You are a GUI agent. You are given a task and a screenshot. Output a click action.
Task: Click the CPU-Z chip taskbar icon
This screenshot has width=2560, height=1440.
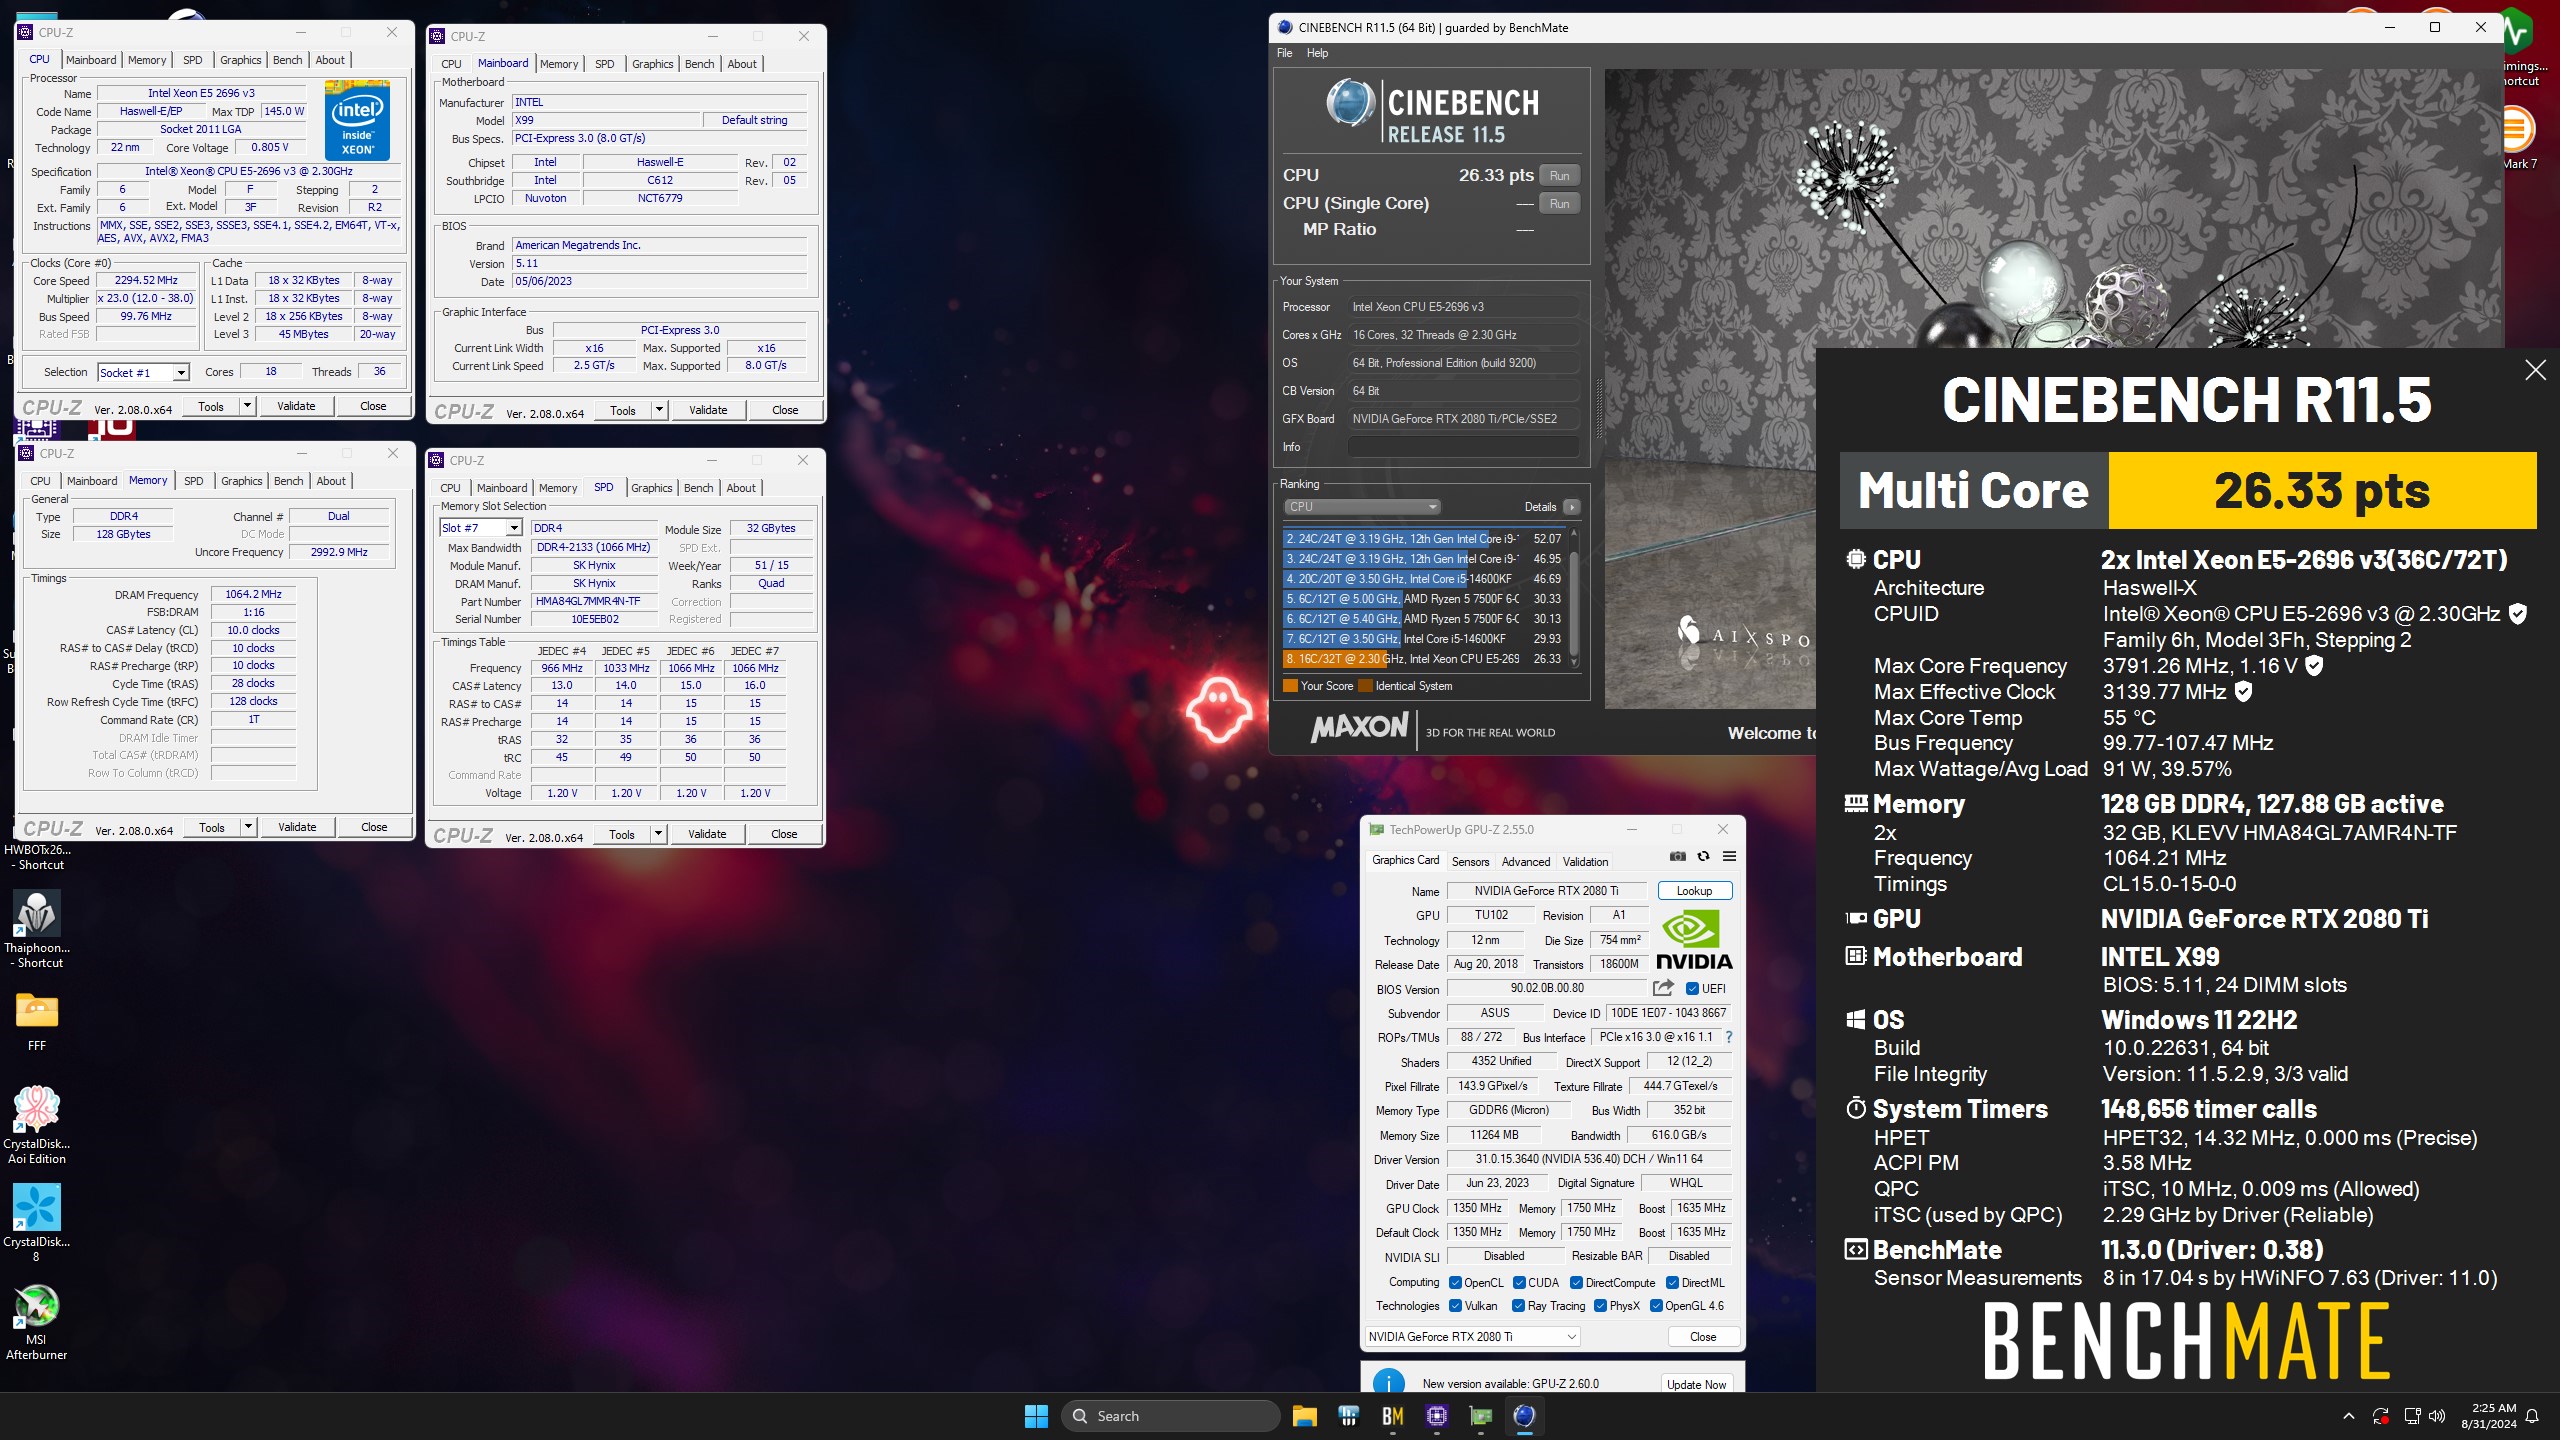(x=1437, y=1416)
